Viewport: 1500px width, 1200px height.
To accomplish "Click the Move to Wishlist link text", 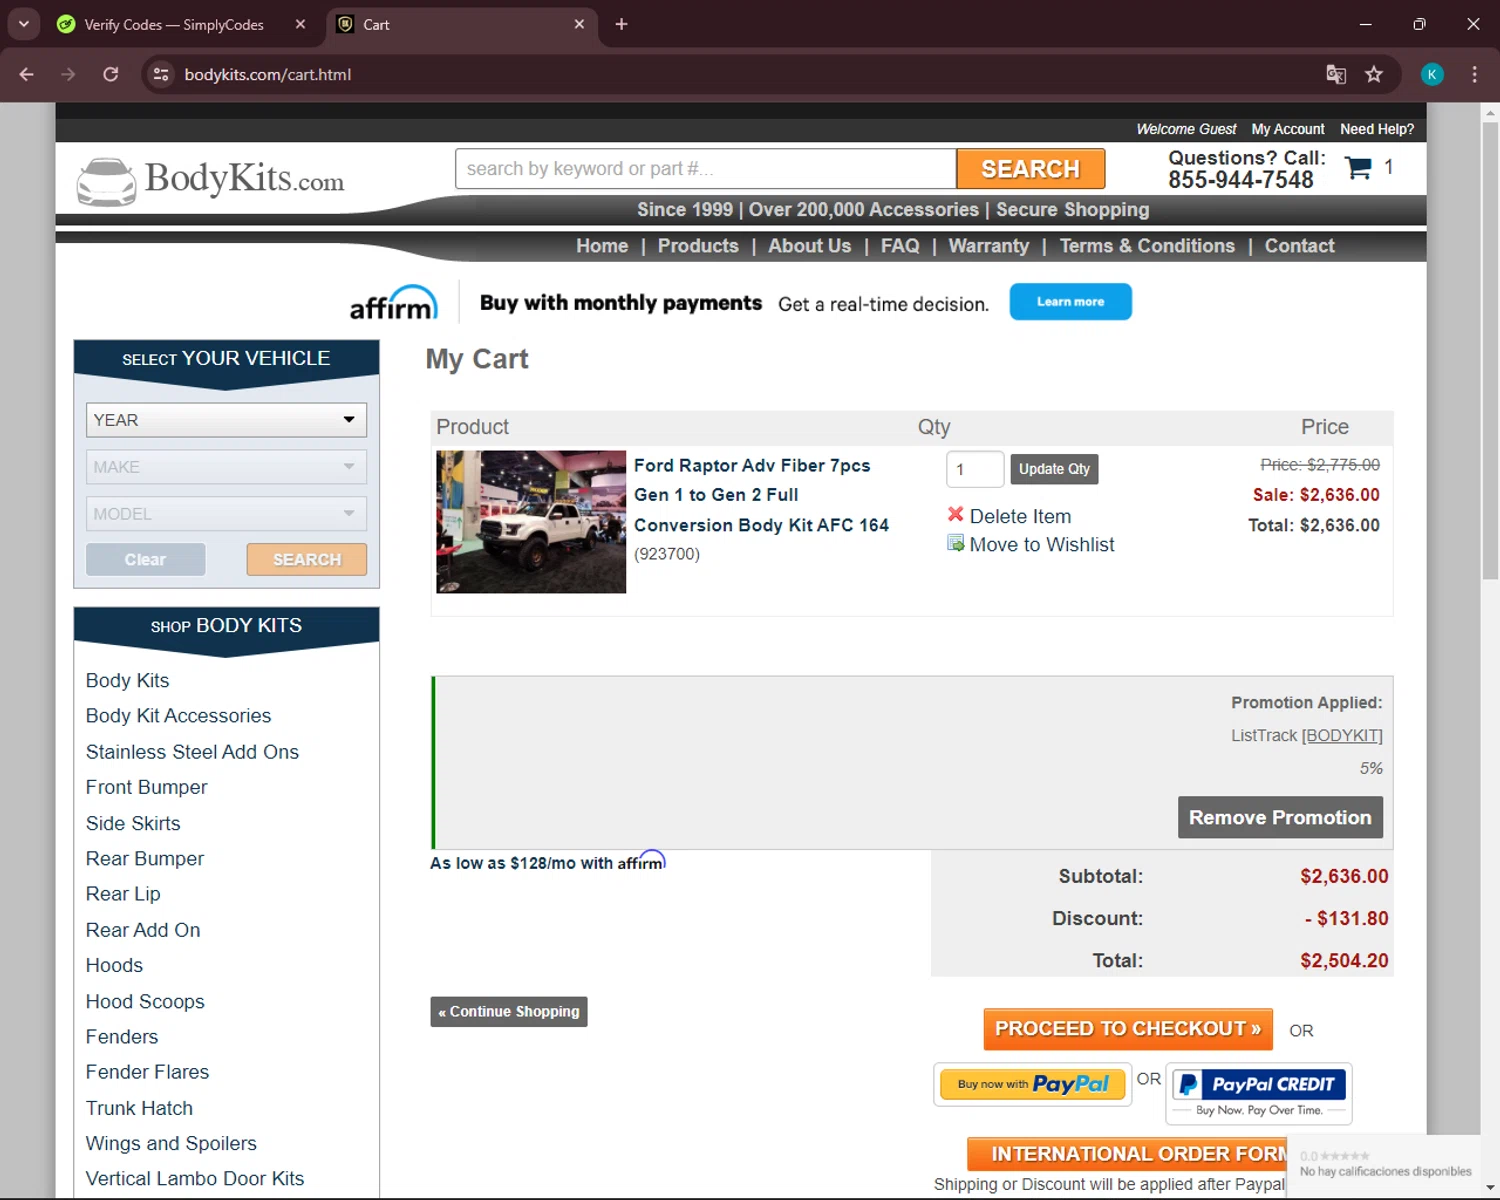I will (1042, 544).
